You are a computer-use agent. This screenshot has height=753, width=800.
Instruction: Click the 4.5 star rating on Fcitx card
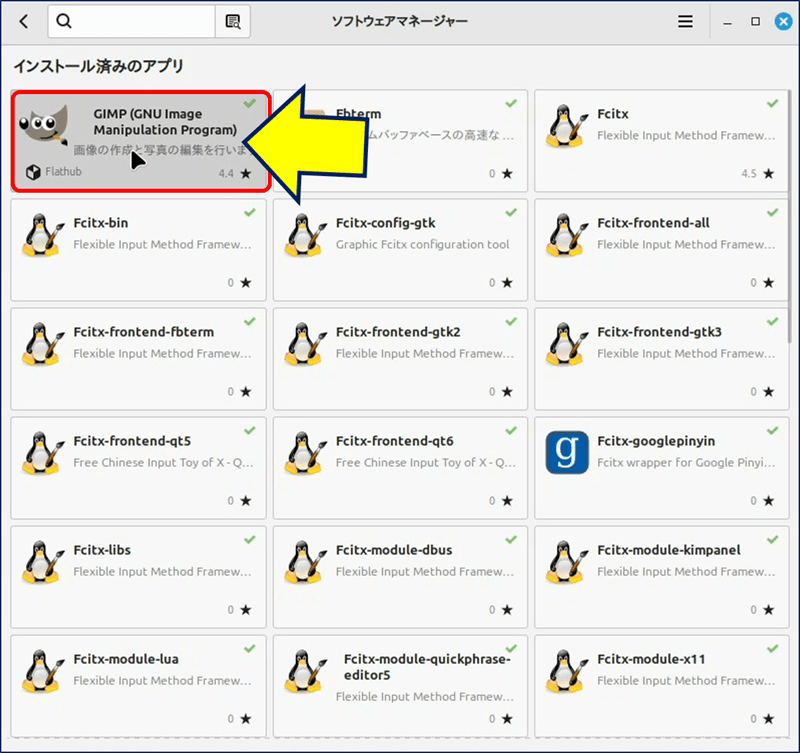pyautogui.click(x=758, y=173)
